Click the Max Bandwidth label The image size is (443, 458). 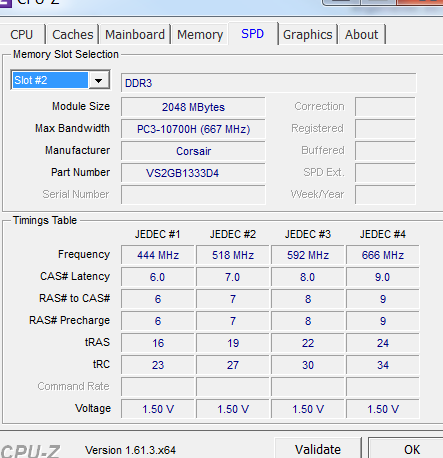pos(72,128)
